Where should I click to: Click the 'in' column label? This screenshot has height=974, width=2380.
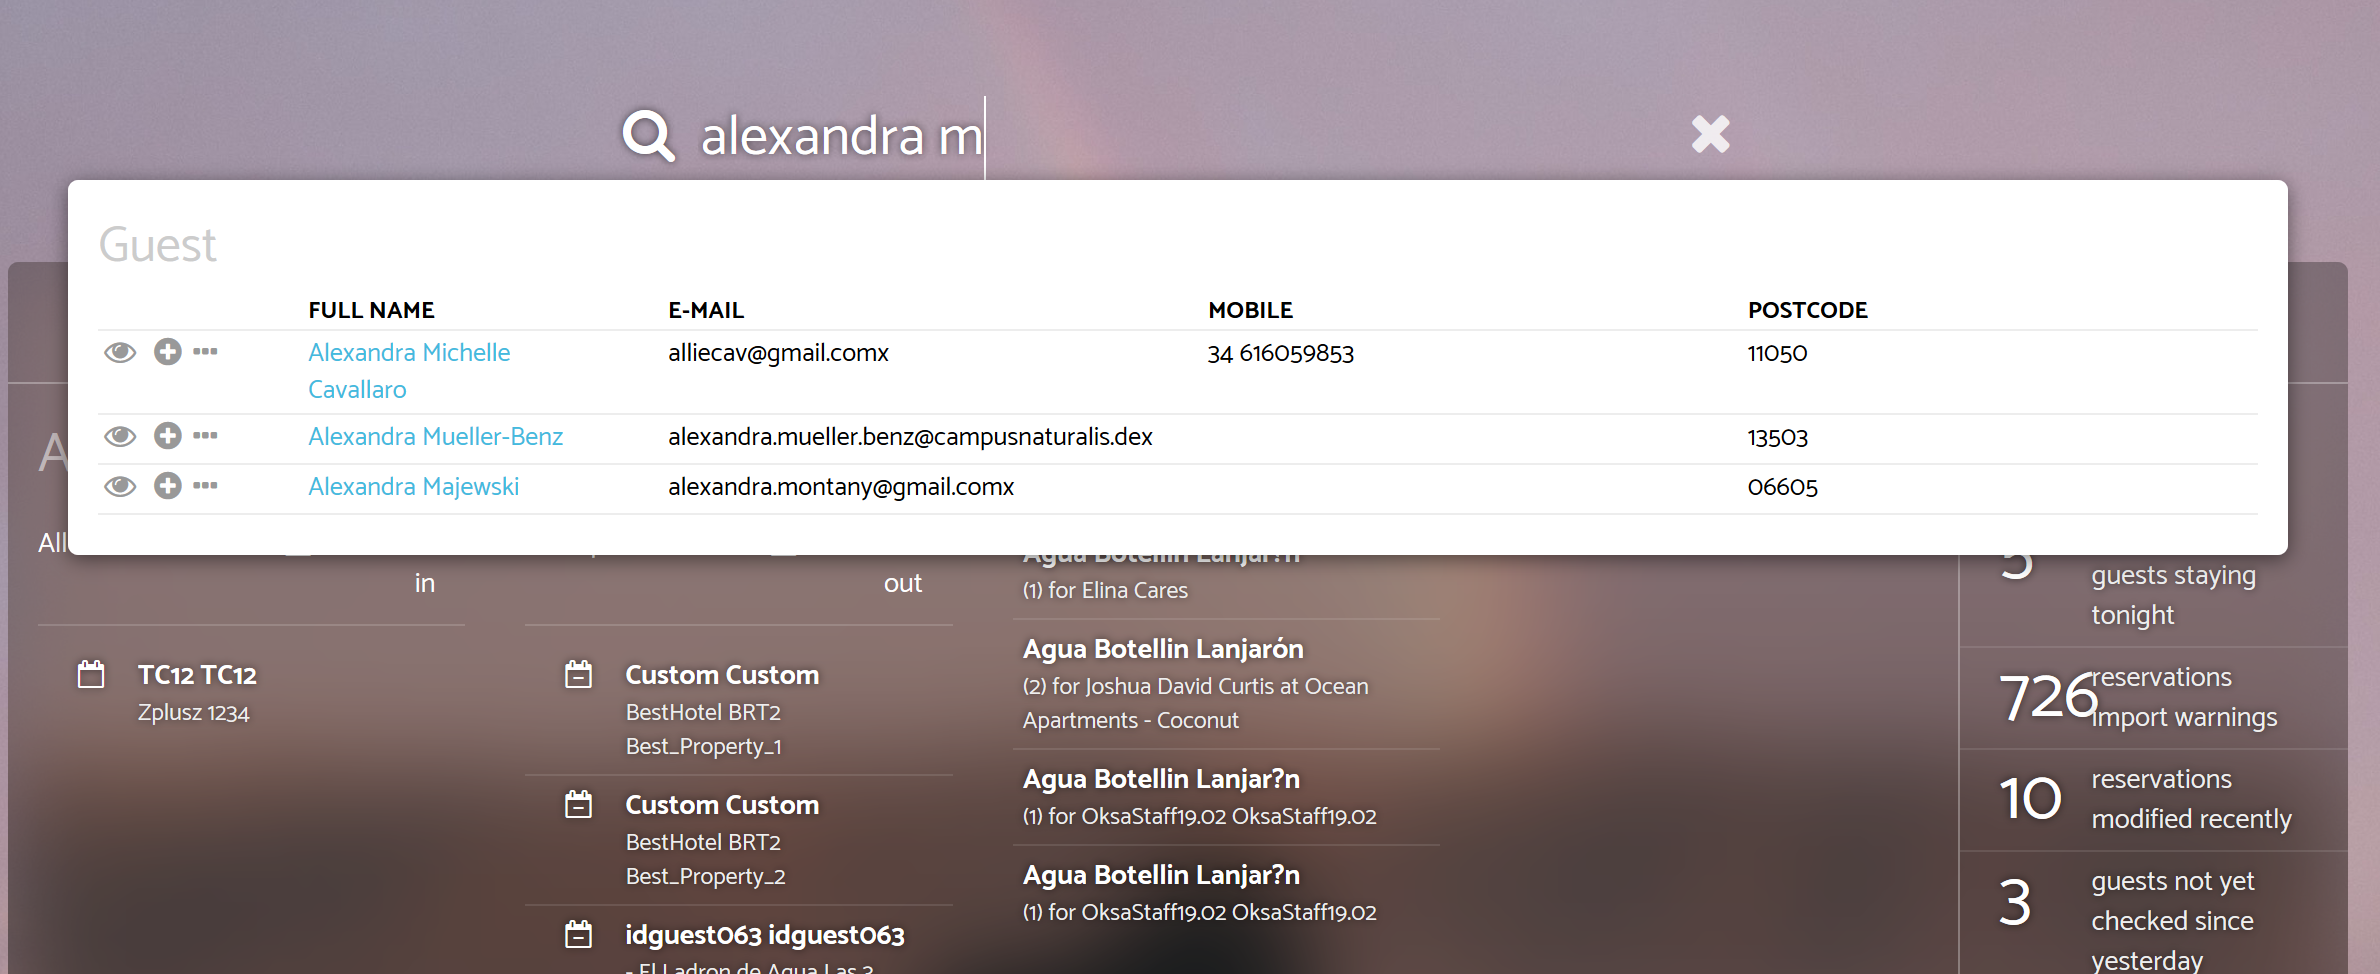pyautogui.click(x=425, y=583)
